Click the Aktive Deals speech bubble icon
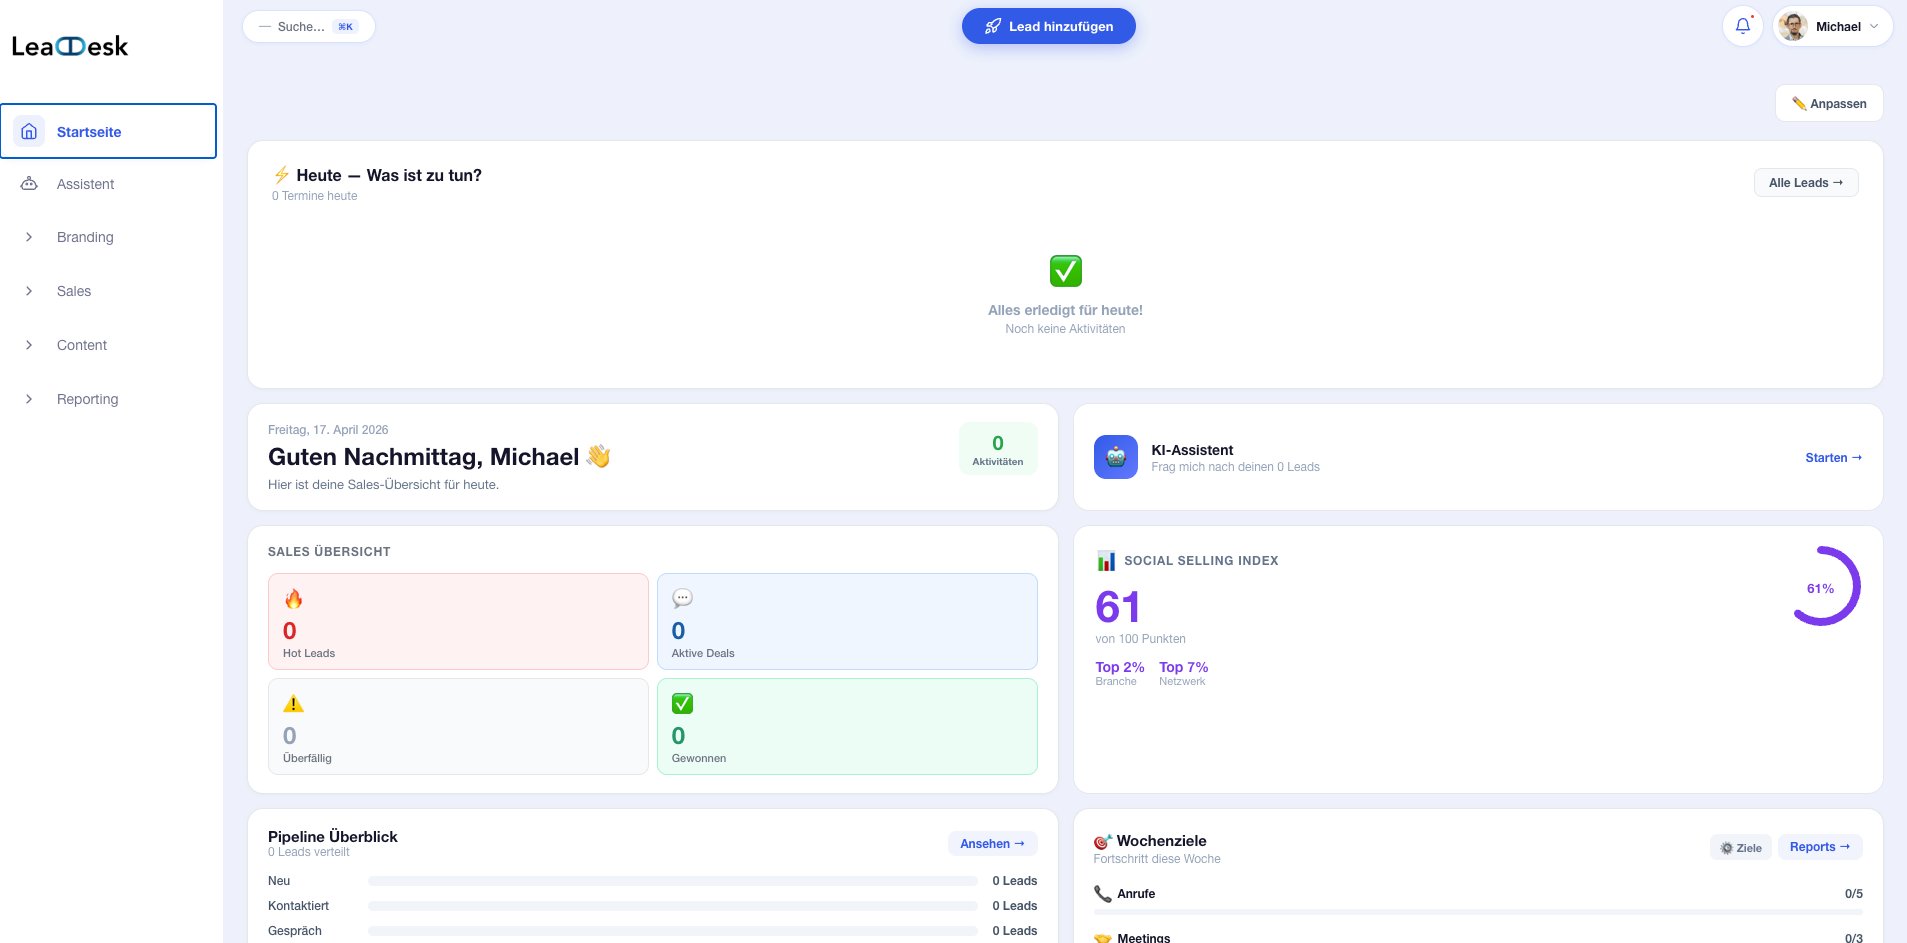 coord(681,598)
